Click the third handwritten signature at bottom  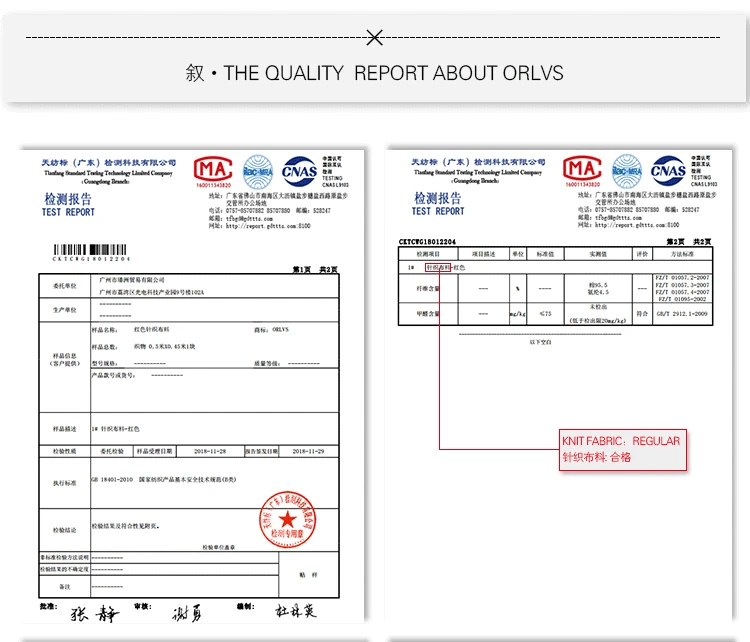[x=296, y=611]
